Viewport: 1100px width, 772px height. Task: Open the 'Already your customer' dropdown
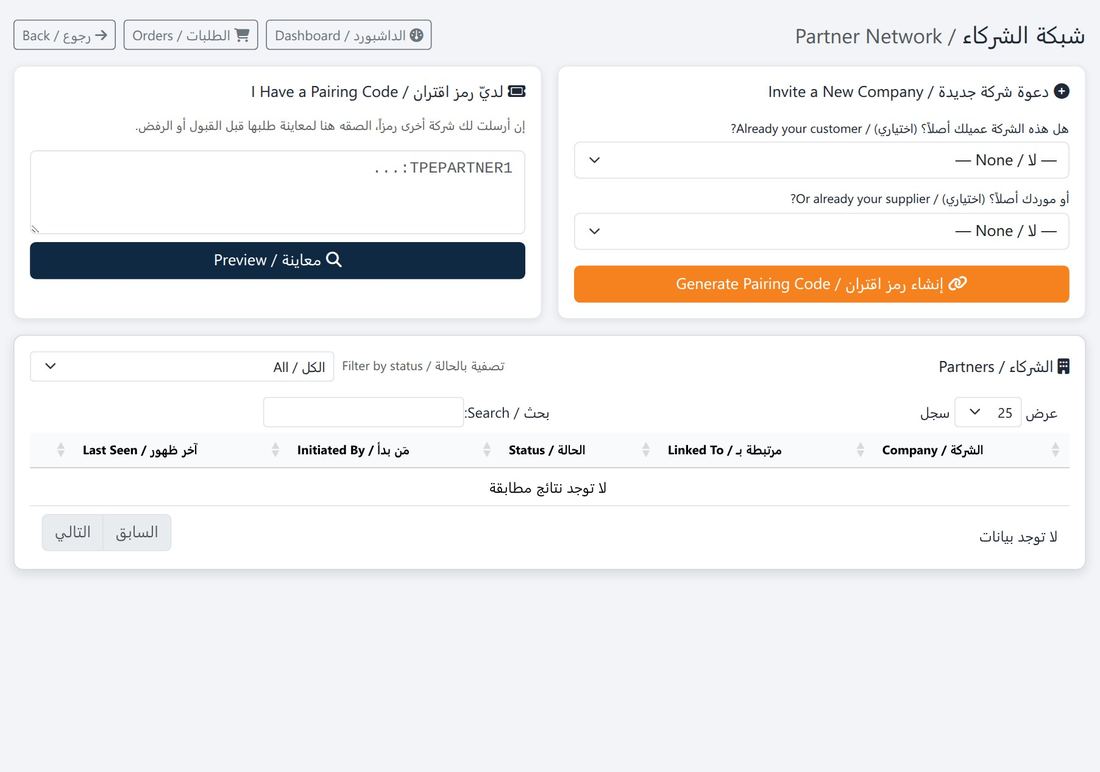pos(821,160)
